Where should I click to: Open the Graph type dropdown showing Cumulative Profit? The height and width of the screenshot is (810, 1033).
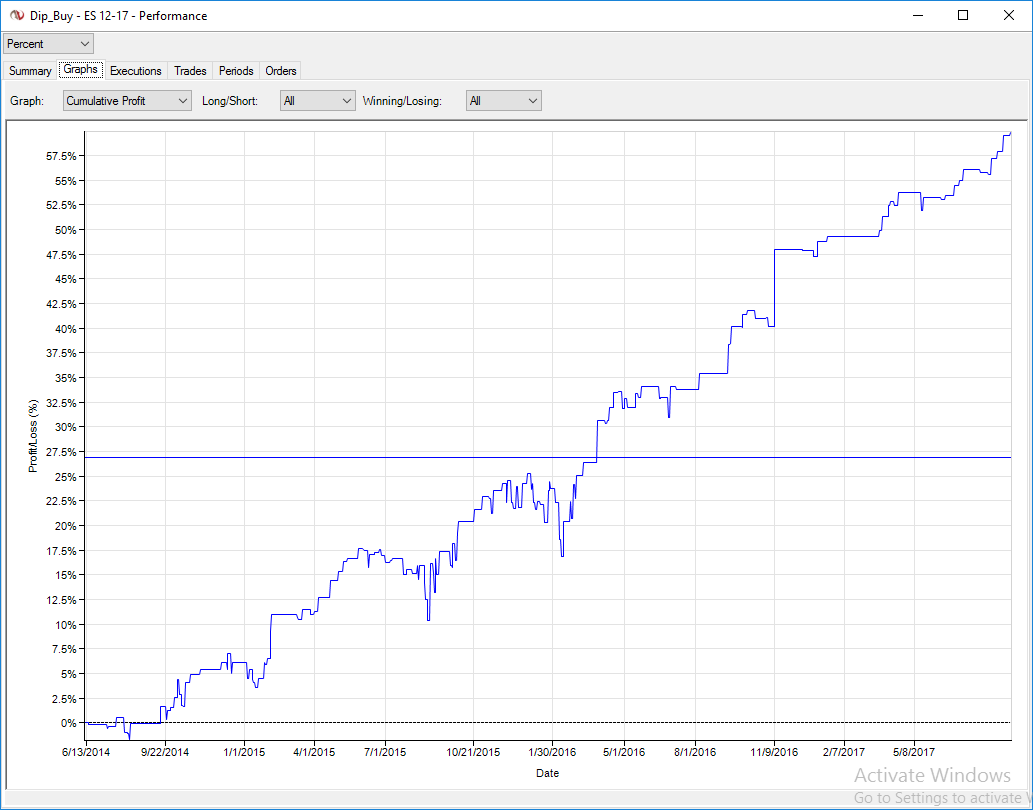[127, 101]
